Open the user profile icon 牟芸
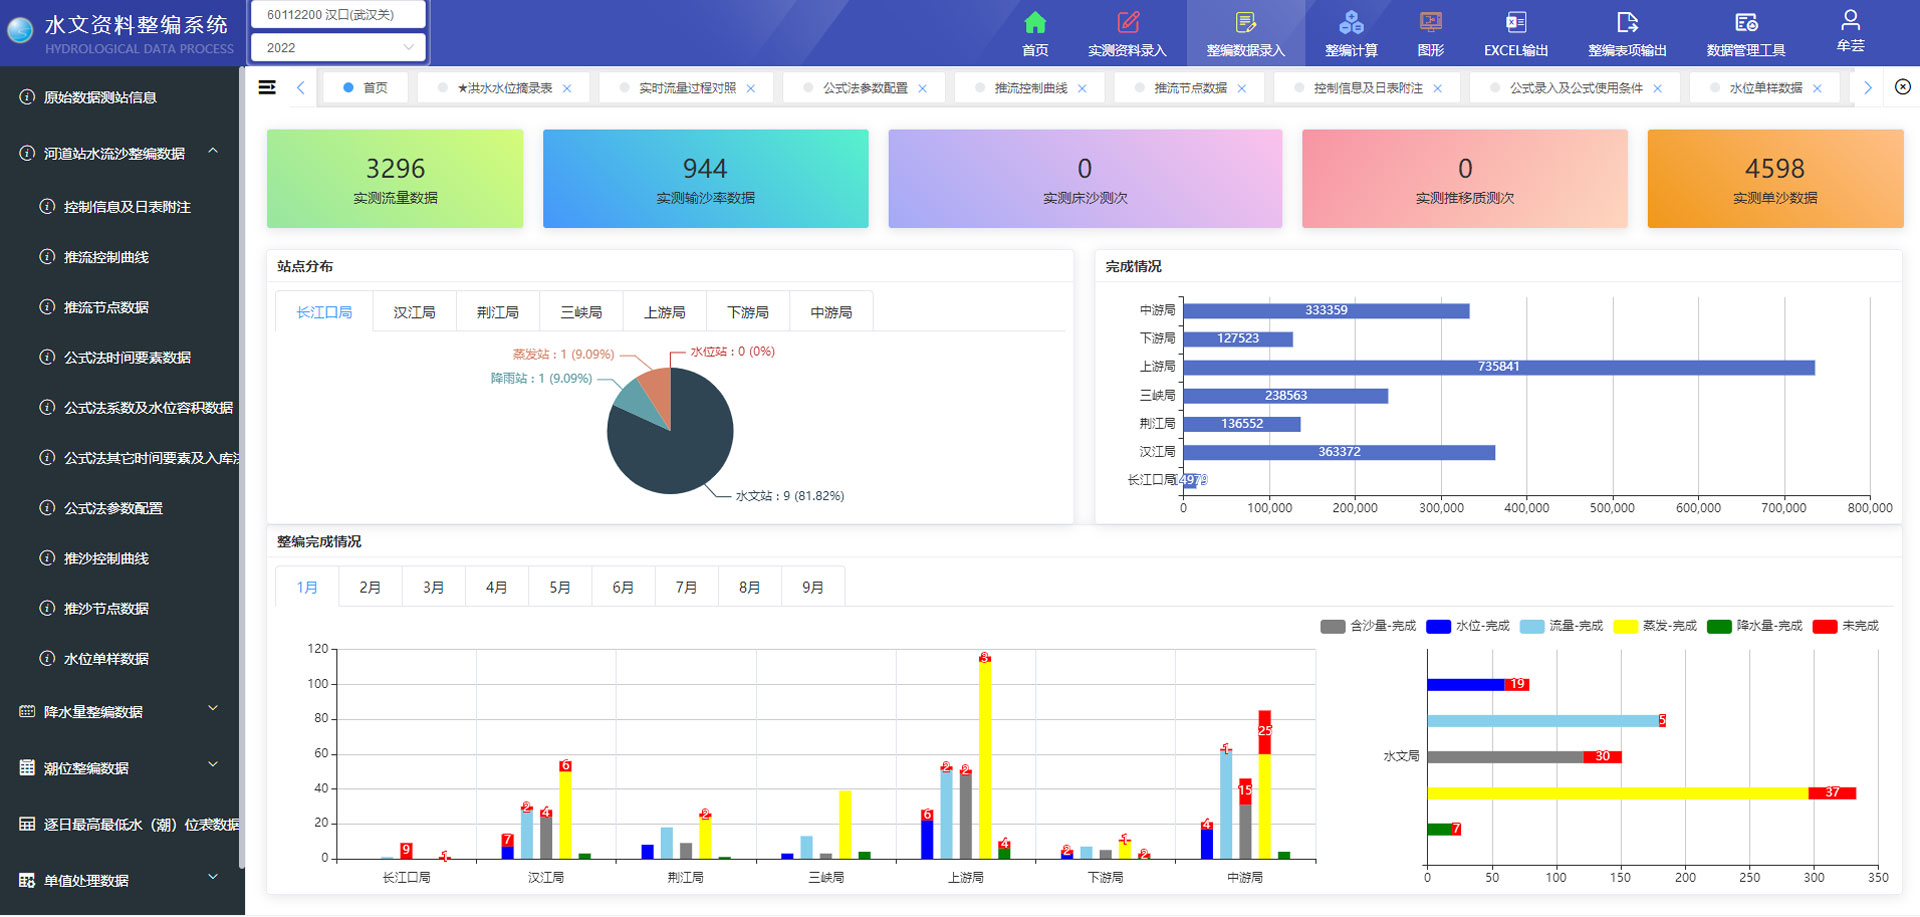The width and height of the screenshot is (1920, 917). click(x=1850, y=19)
